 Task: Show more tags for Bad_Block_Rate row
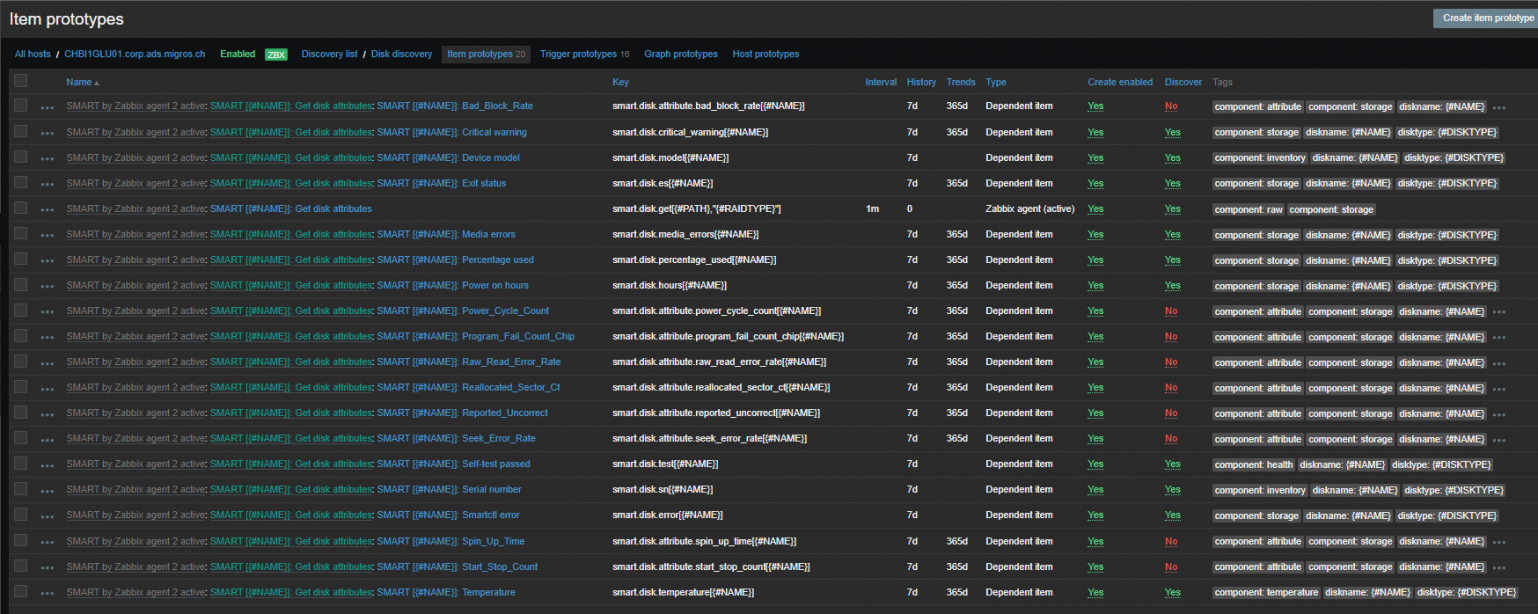(x=1498, y=107)
